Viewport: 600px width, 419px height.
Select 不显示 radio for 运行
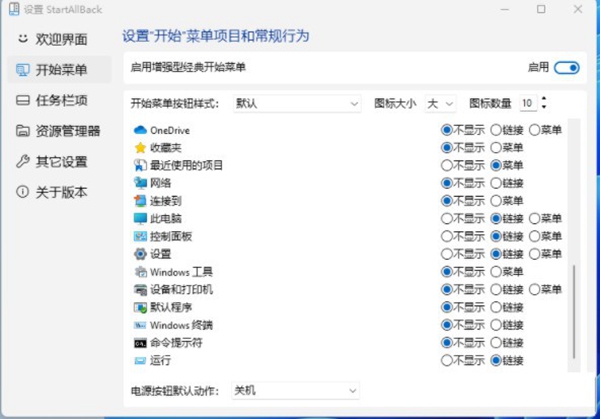pos(447,361)
